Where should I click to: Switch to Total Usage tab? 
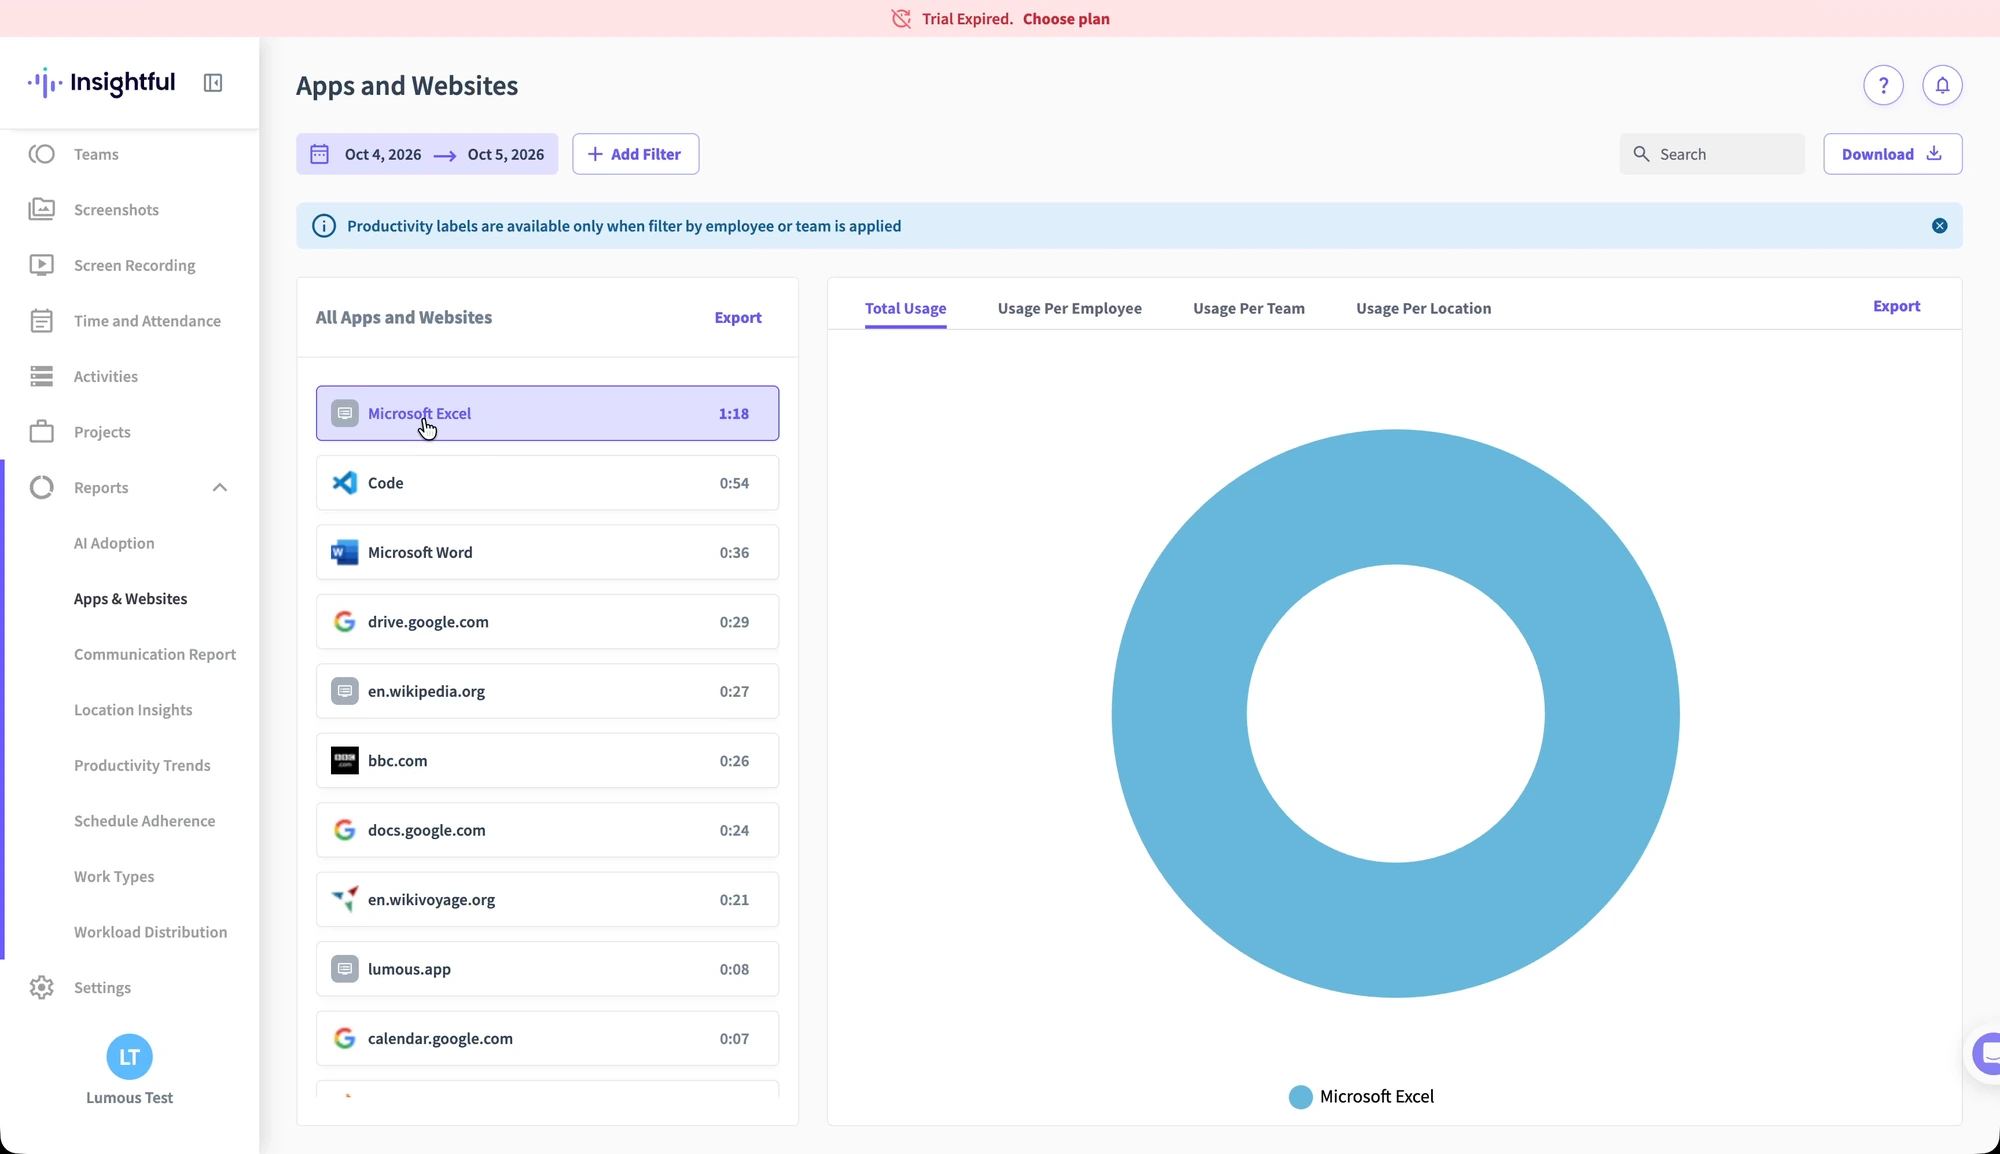coord(905,308)
